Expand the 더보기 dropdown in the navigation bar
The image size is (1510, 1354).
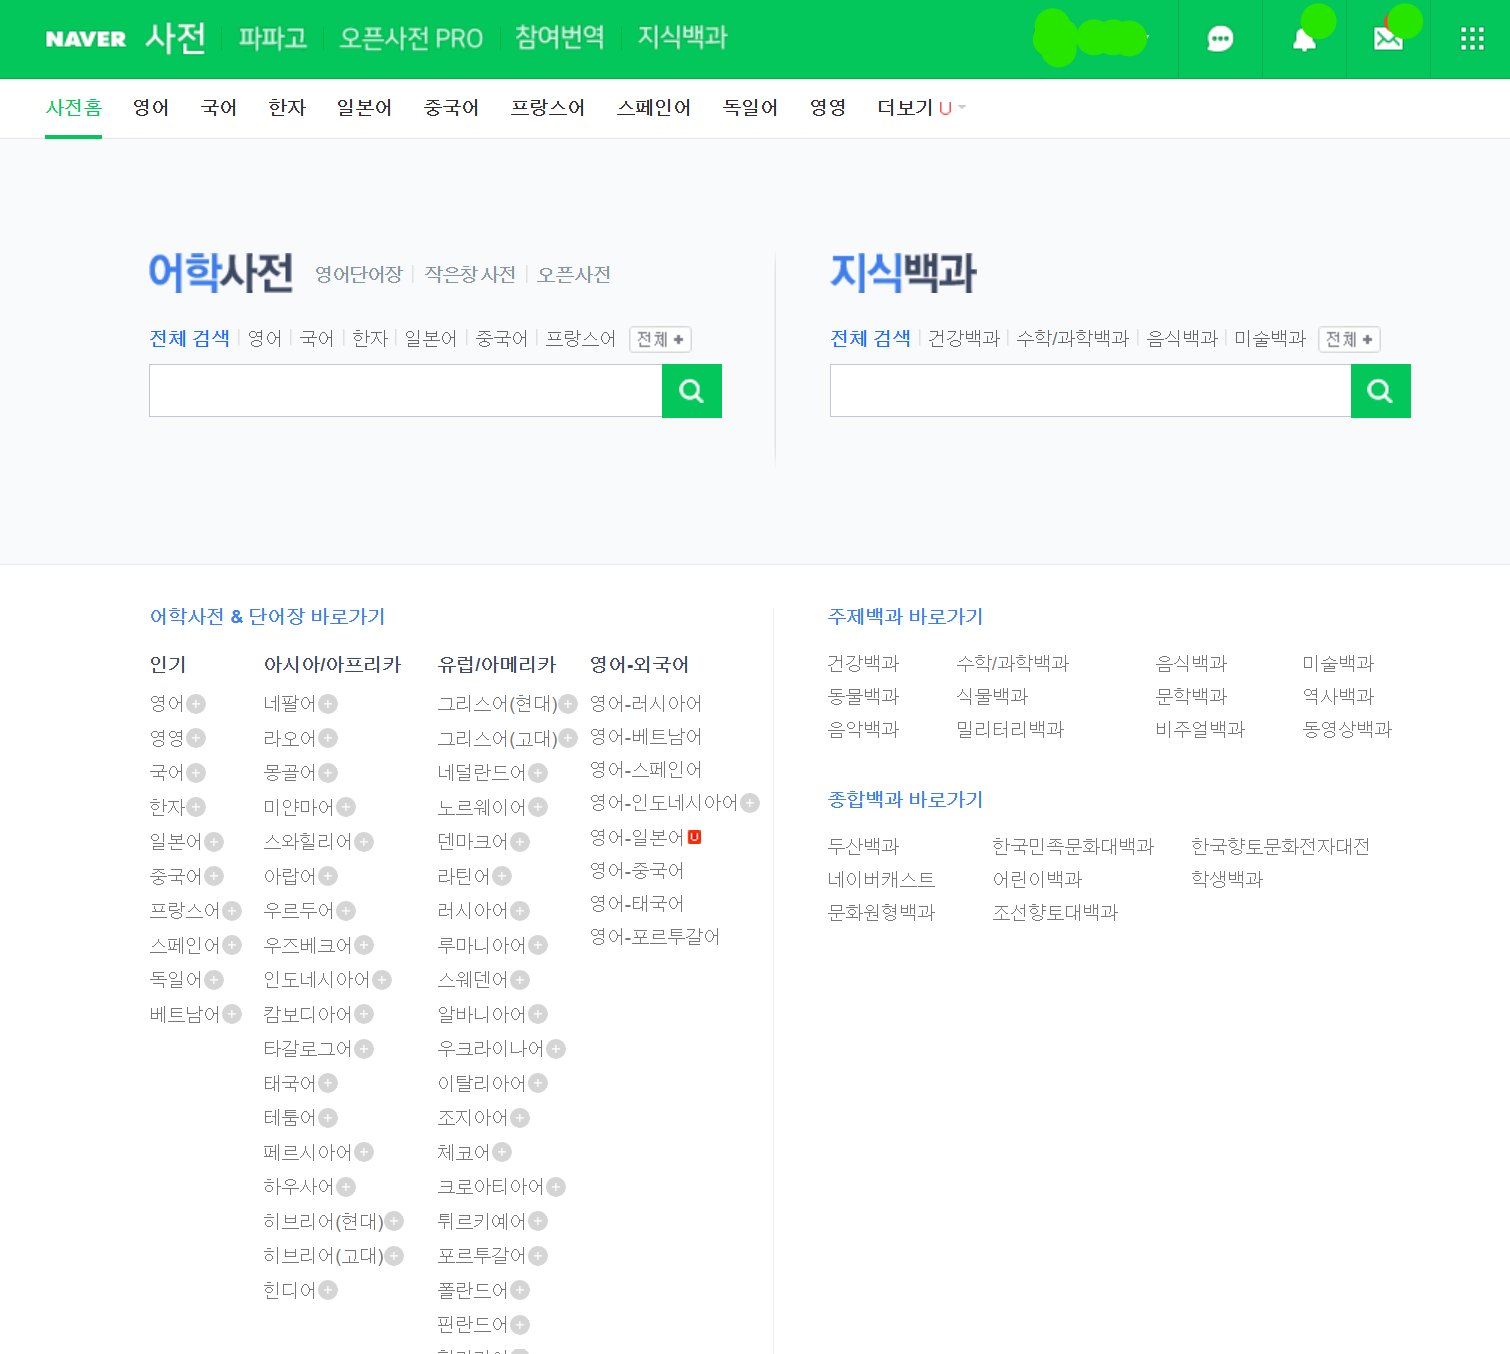coord(921,108)
